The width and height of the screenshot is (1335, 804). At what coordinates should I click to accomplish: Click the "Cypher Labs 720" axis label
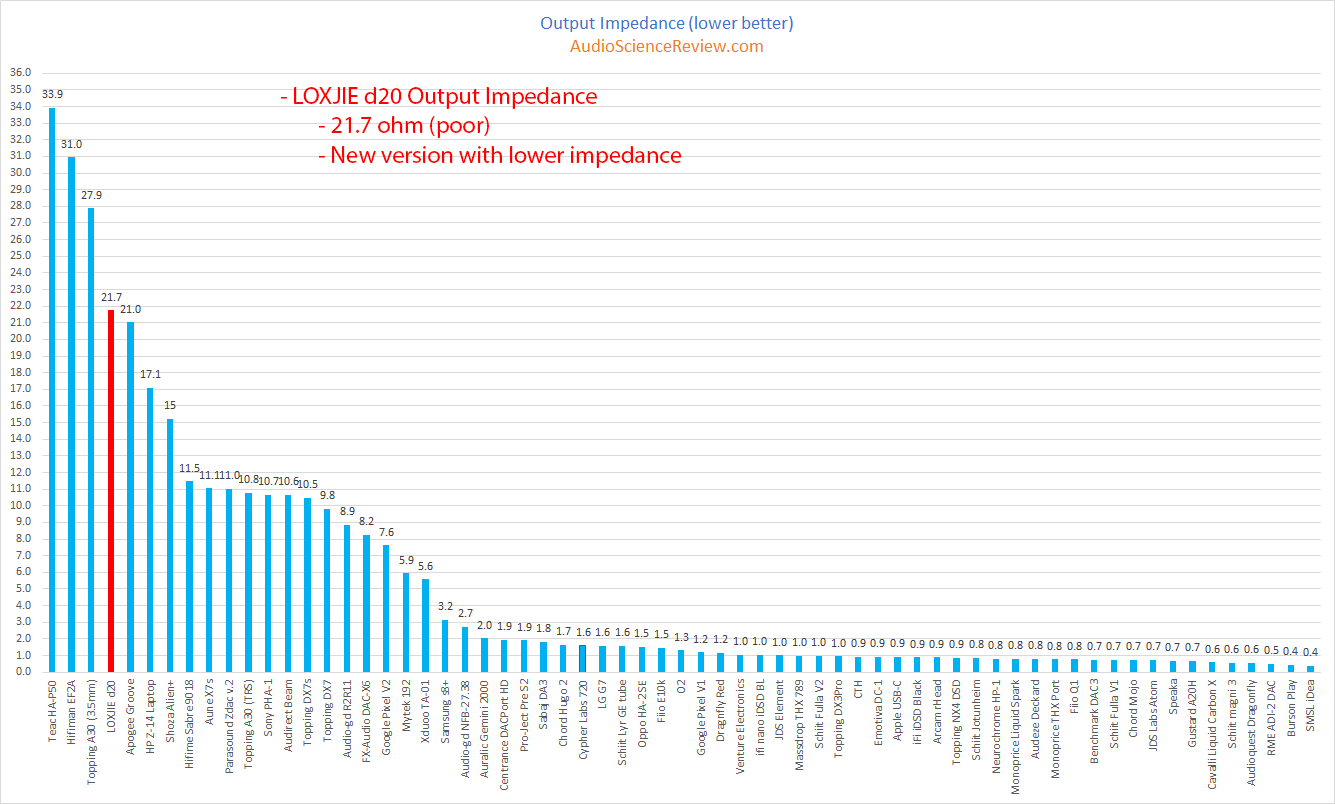coord(582,721)
